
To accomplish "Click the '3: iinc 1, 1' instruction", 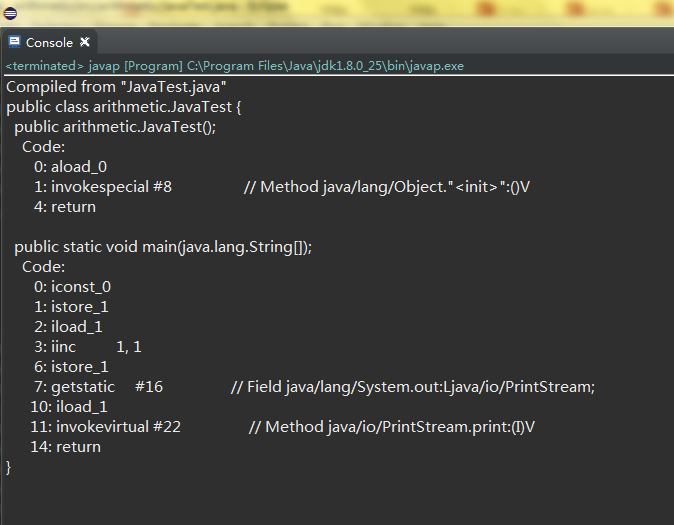I will 88,347.
